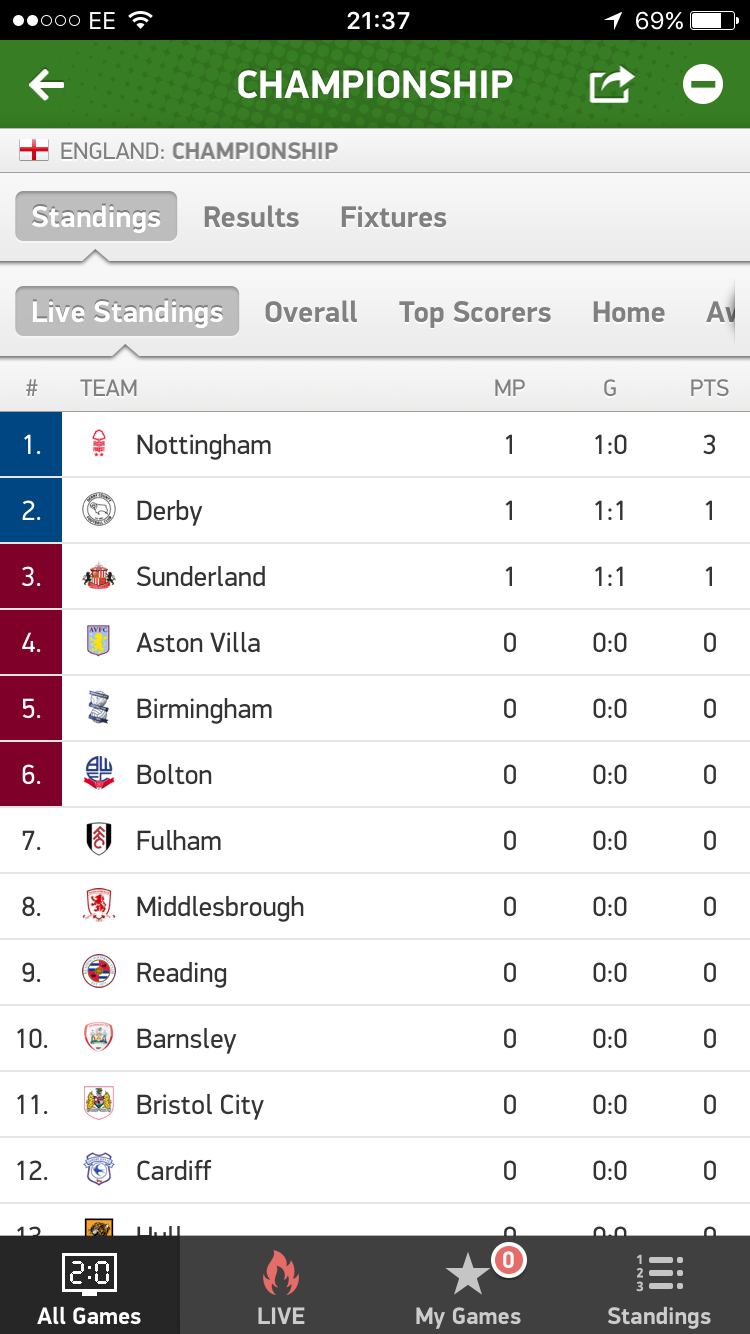Tap the Fulham club crest

[x=98, y=840]
